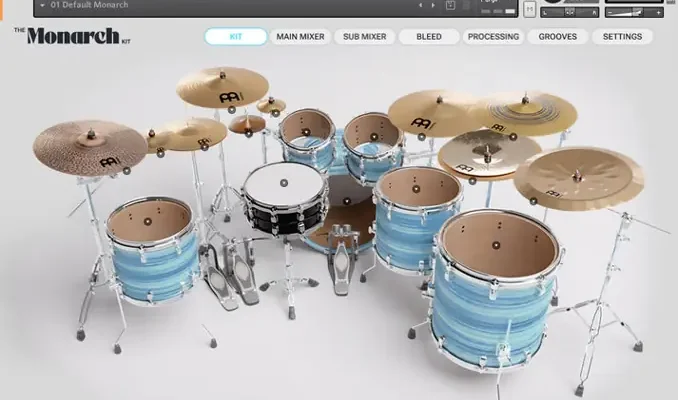The image size is (678, 400).
Task: Open the PROCESSING tab
Action: 493,37
